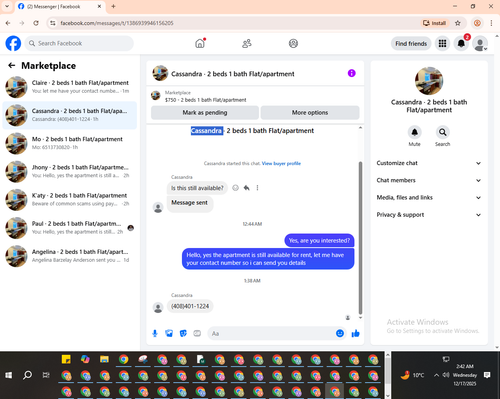Viewport: 500px width, 399px height.
Task: Open the Paul apartment conversation
Action: click(70, 228)
